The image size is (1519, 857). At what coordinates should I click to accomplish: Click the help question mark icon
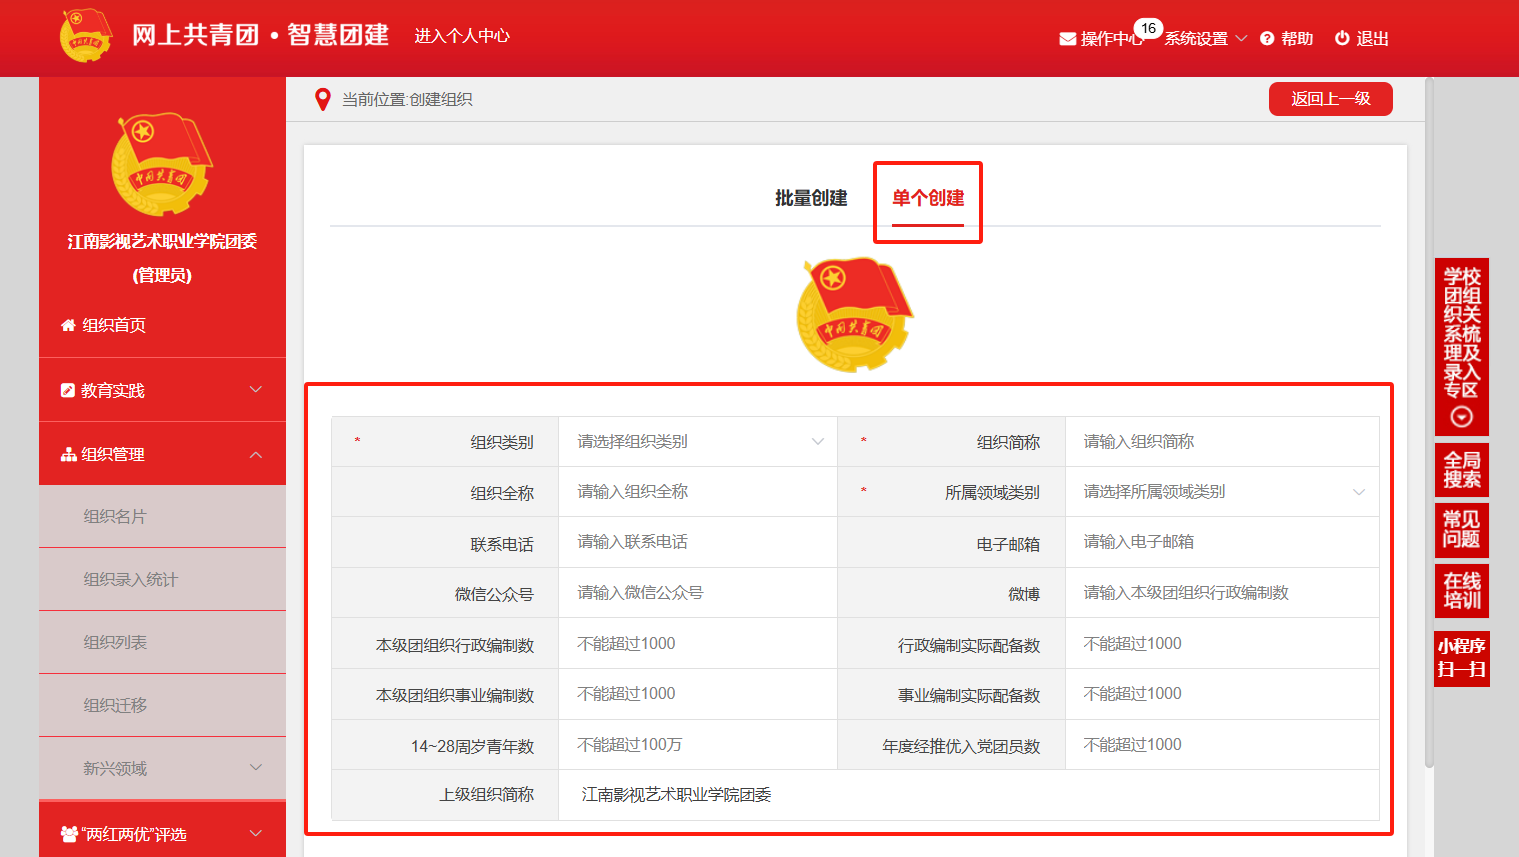(x=1267, y=39)
